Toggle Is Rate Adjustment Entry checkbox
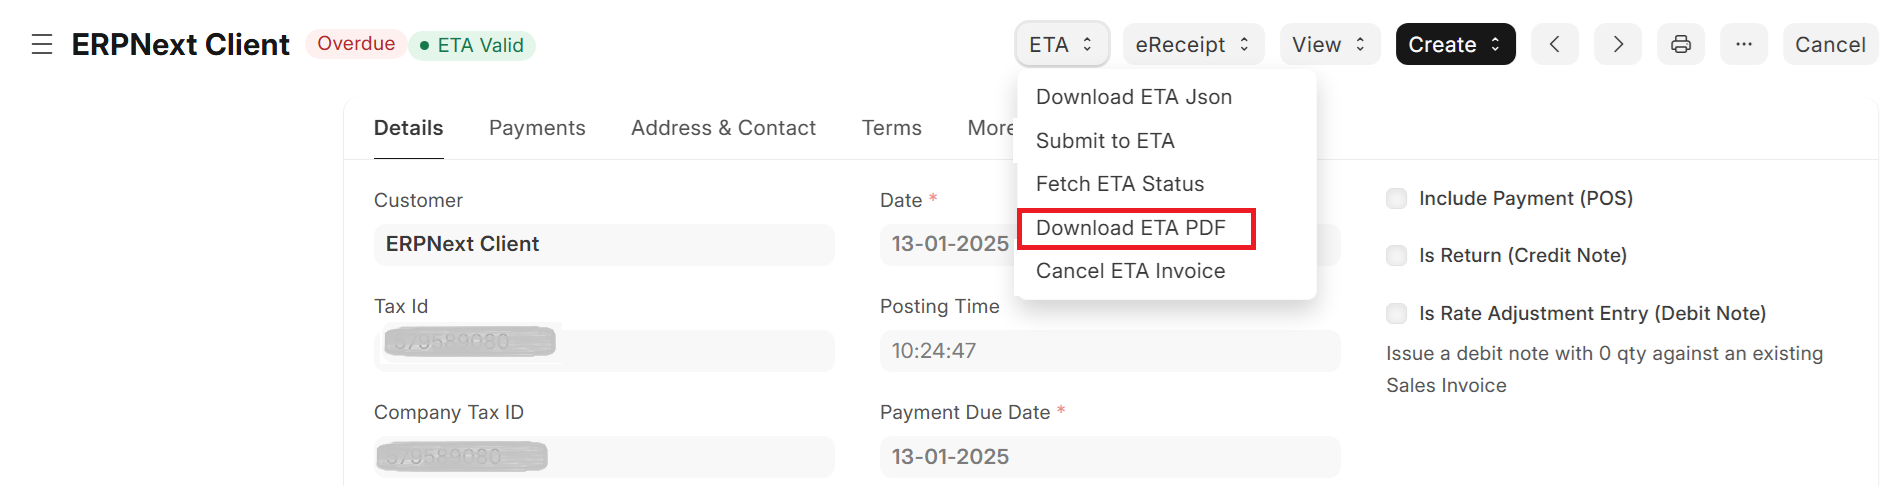This screenshot has height=486, width=1882. point(1396,314)
